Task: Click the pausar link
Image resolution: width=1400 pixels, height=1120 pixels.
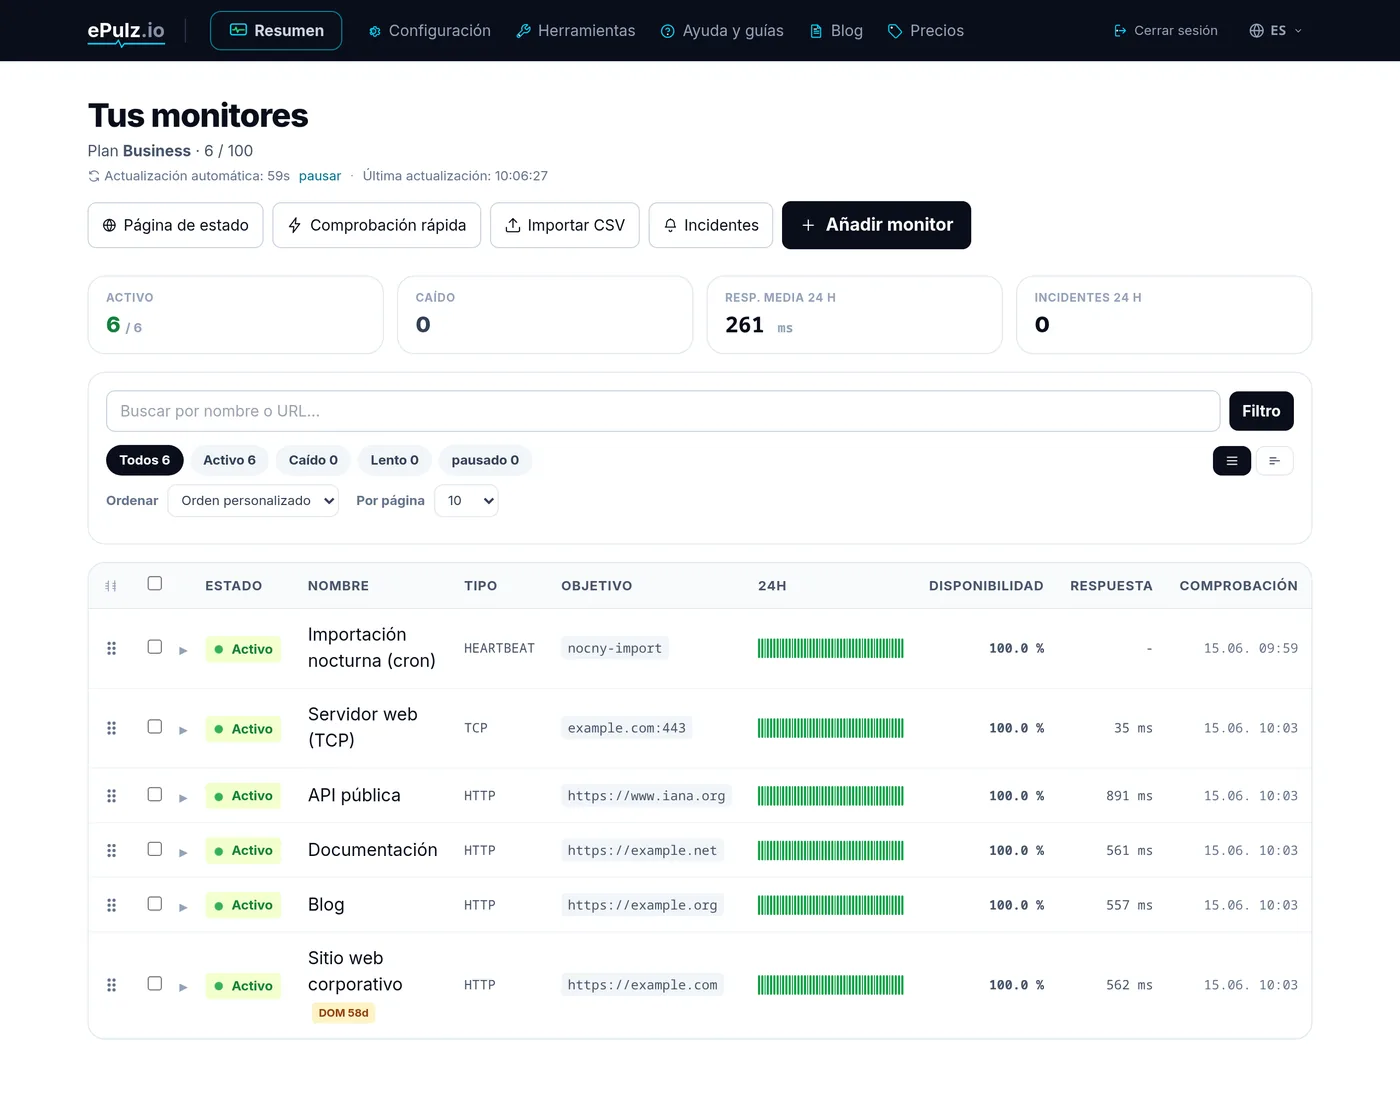Action: (320, 176)
